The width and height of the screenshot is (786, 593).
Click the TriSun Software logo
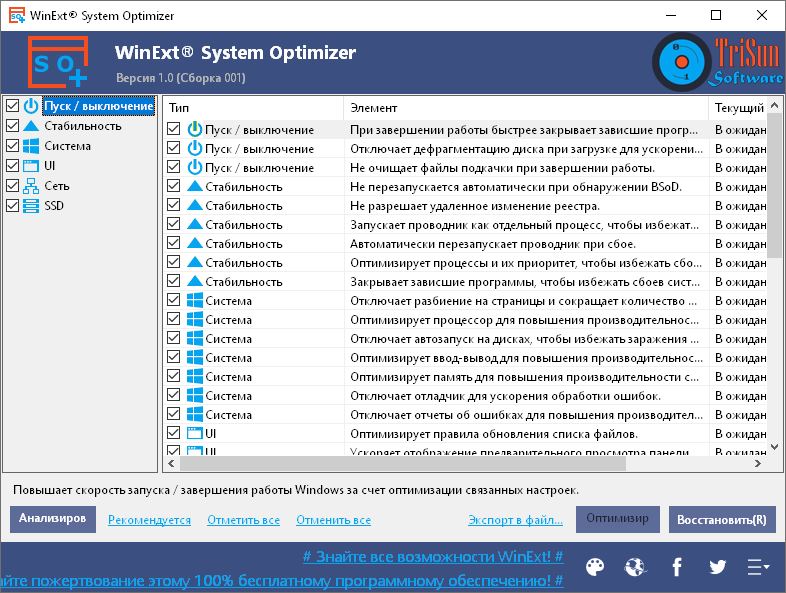(718, 62)
